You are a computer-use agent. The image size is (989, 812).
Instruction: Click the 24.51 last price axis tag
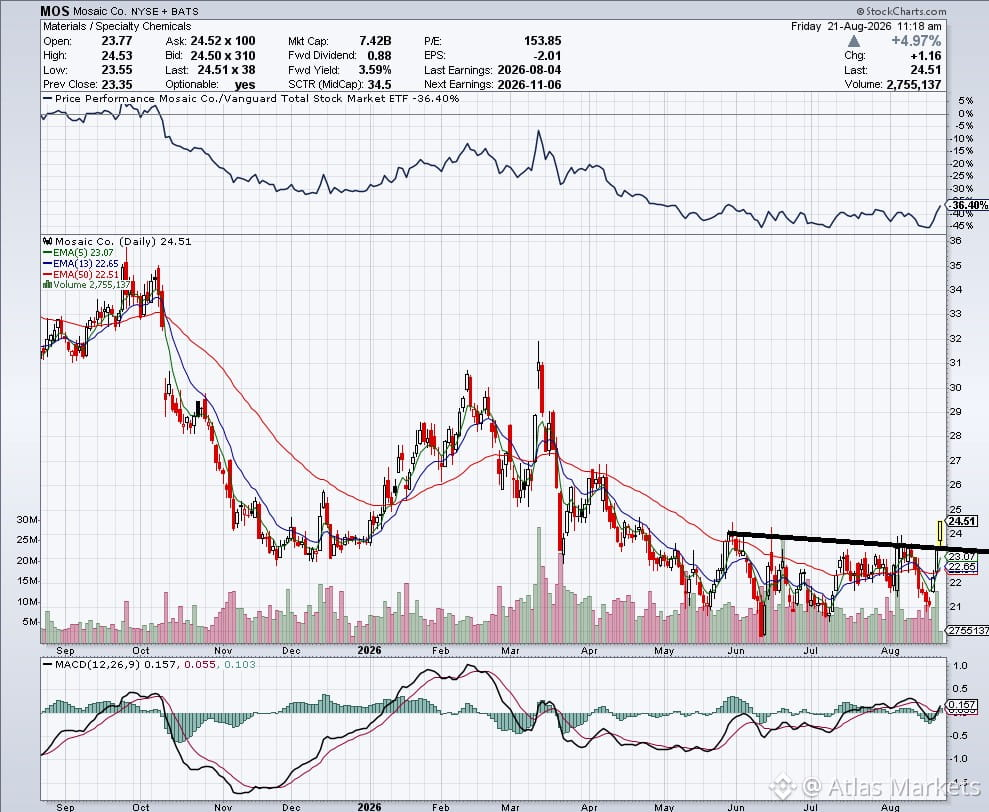pyautogui.click(x=963, y=521)
